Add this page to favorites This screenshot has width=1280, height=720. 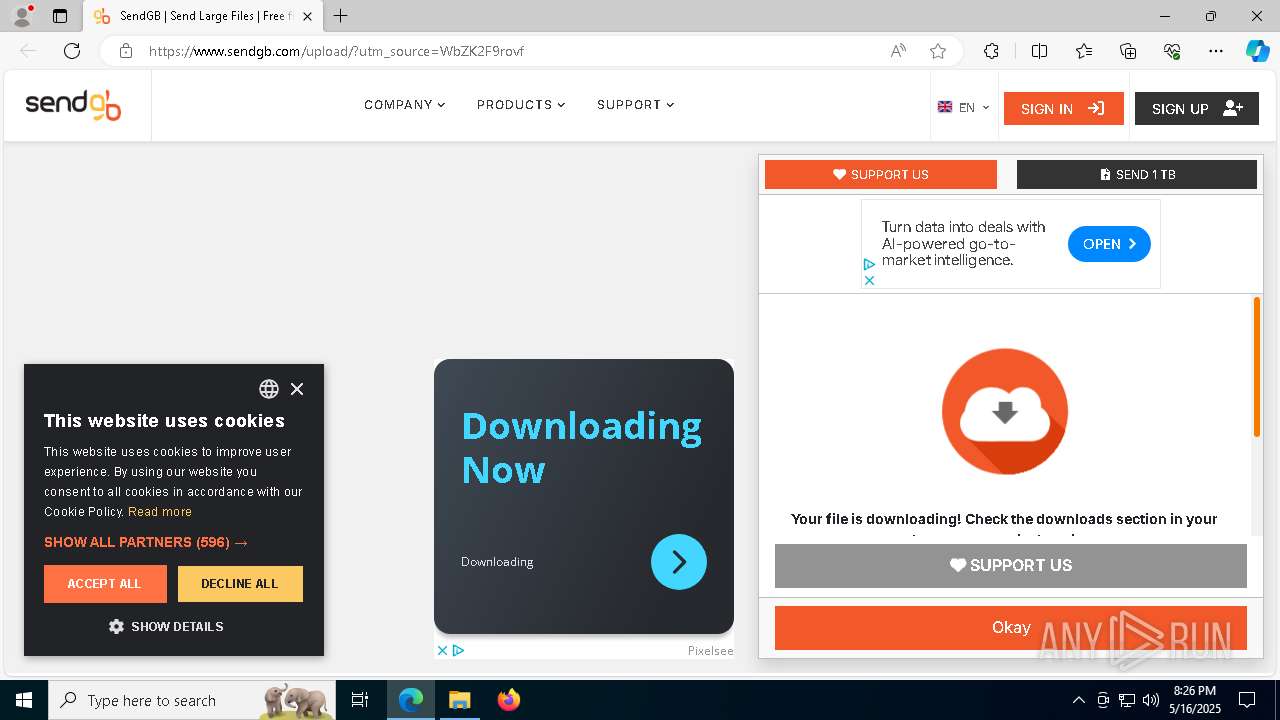click(937, 51)
